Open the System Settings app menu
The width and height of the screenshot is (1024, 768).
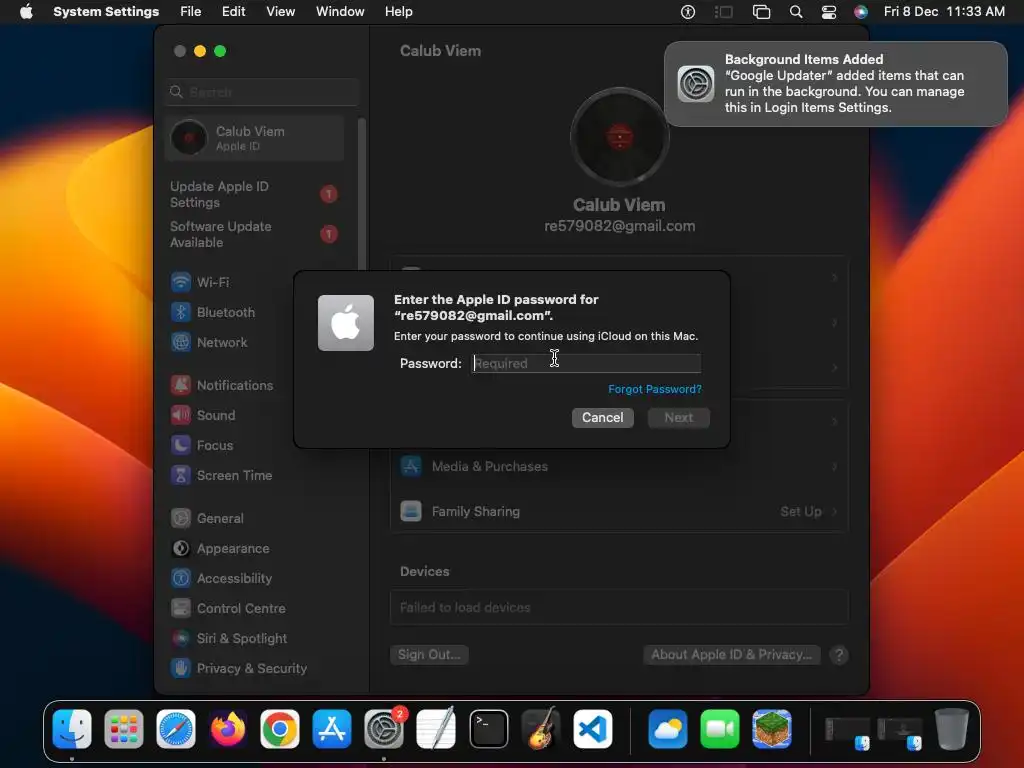pos(106,12)
